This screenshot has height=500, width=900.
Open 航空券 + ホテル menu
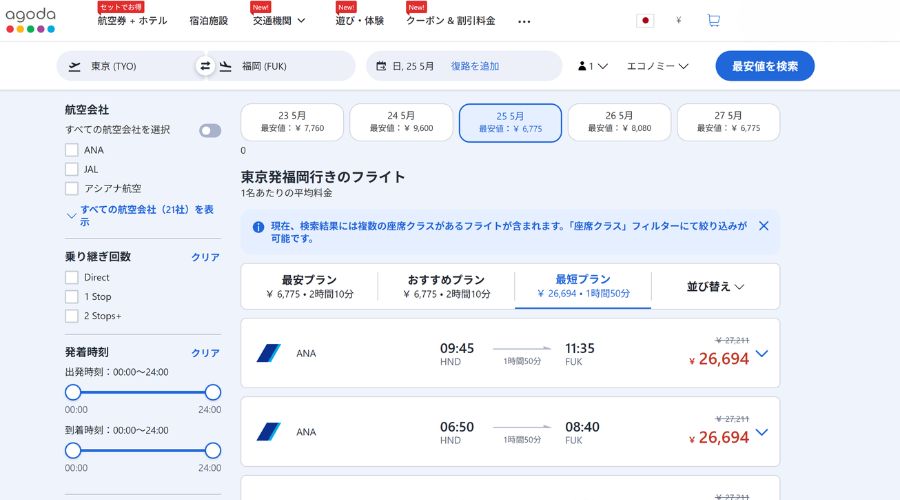[132, 21]
